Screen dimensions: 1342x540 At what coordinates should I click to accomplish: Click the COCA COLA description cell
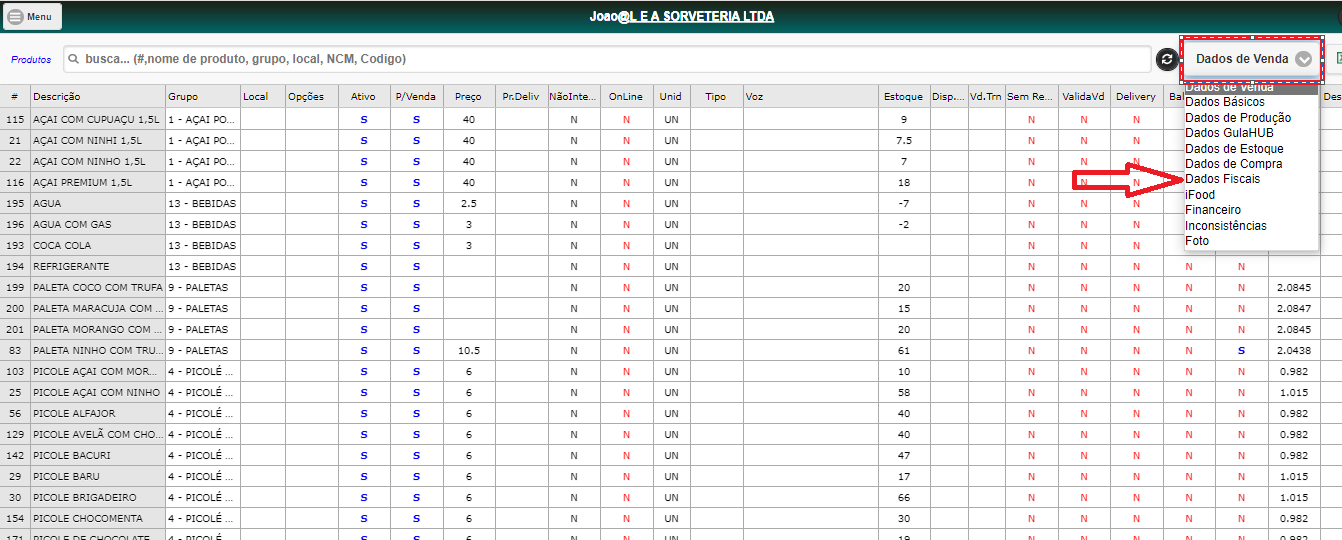tap(97, 246)
